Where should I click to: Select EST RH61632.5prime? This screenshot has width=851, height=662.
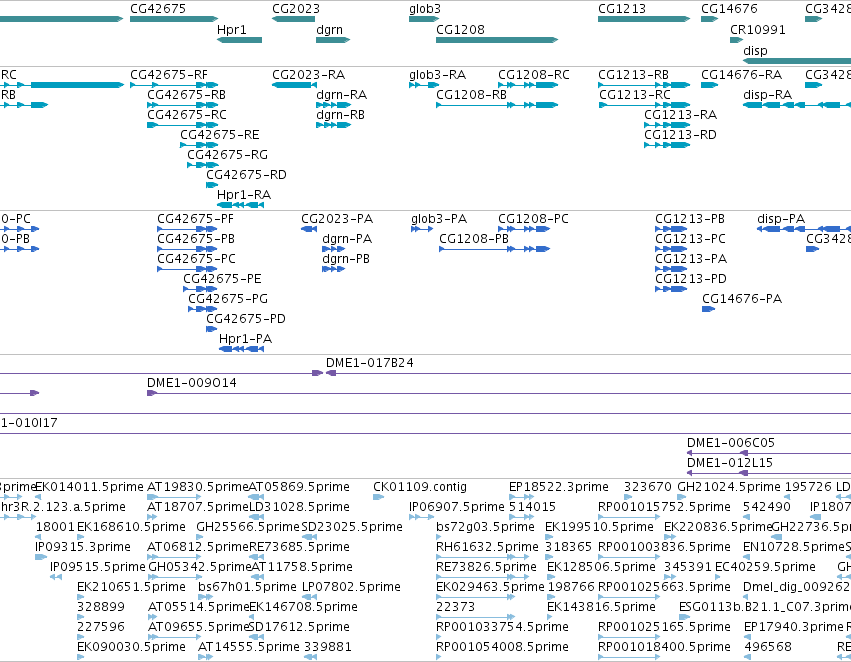[487, 548]
